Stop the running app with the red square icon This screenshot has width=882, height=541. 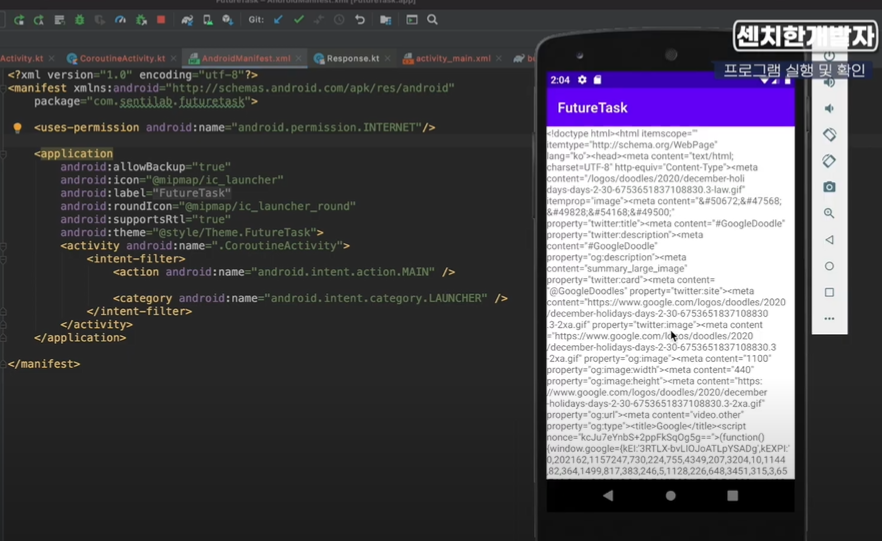click(161, 20)
